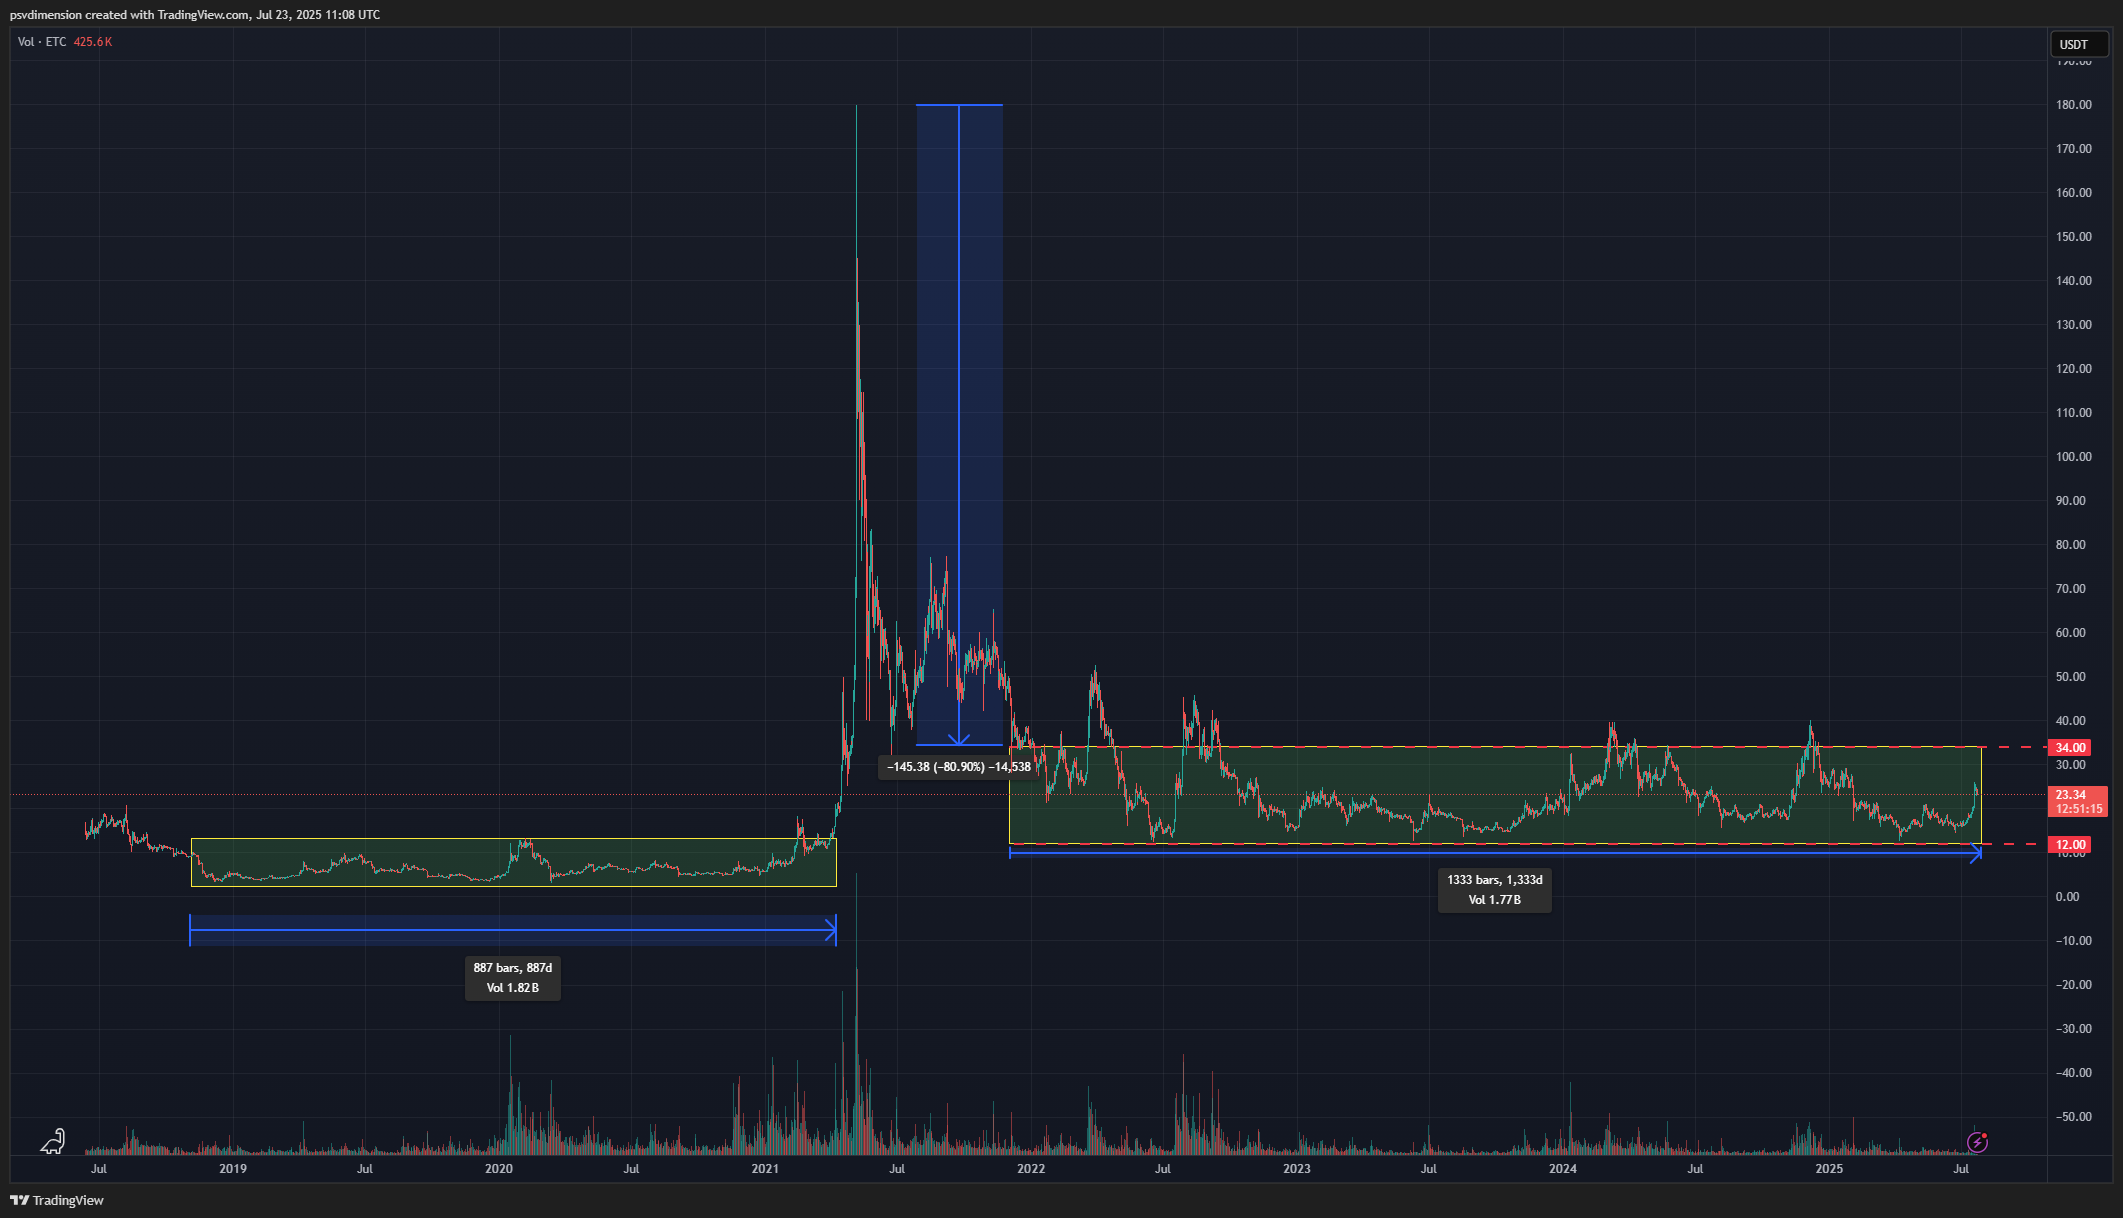Select the 34.00 price level label
This screenshot has height=1218, width=2123.
(2069, 747)
